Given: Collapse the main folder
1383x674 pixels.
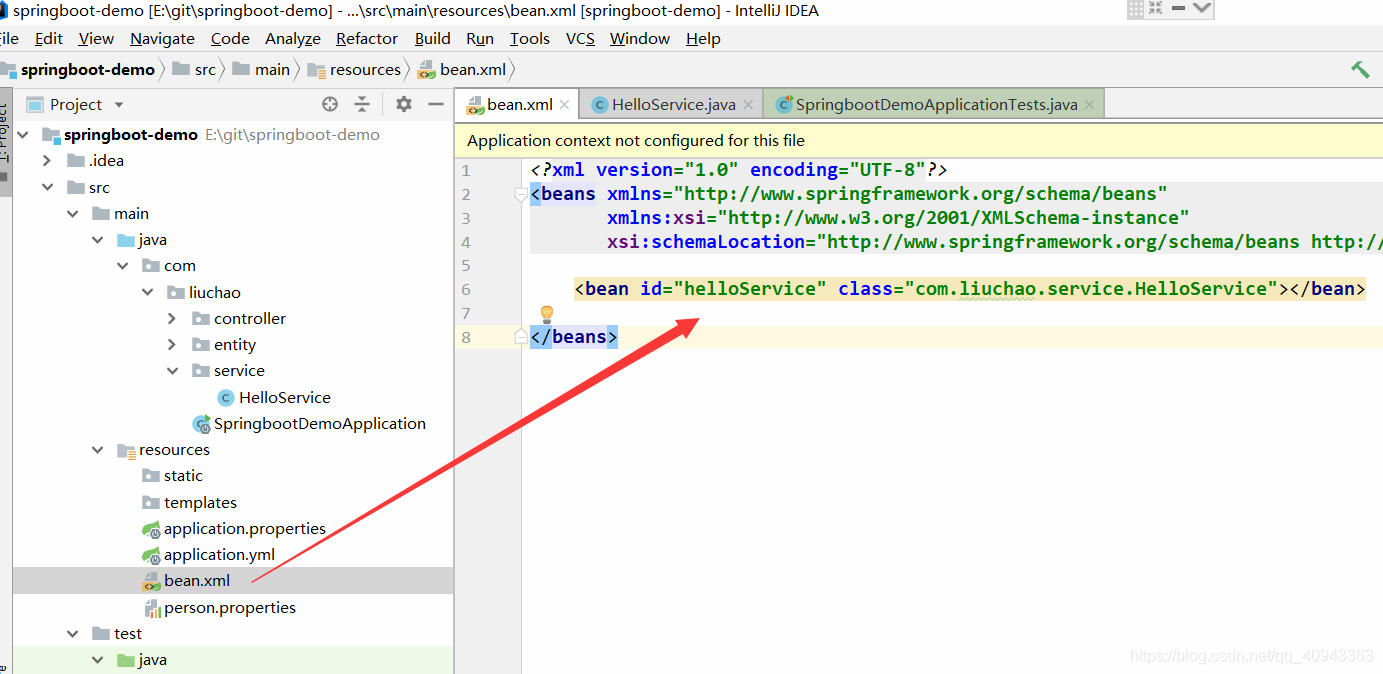Looking at the screenshot, I should 72,213.
